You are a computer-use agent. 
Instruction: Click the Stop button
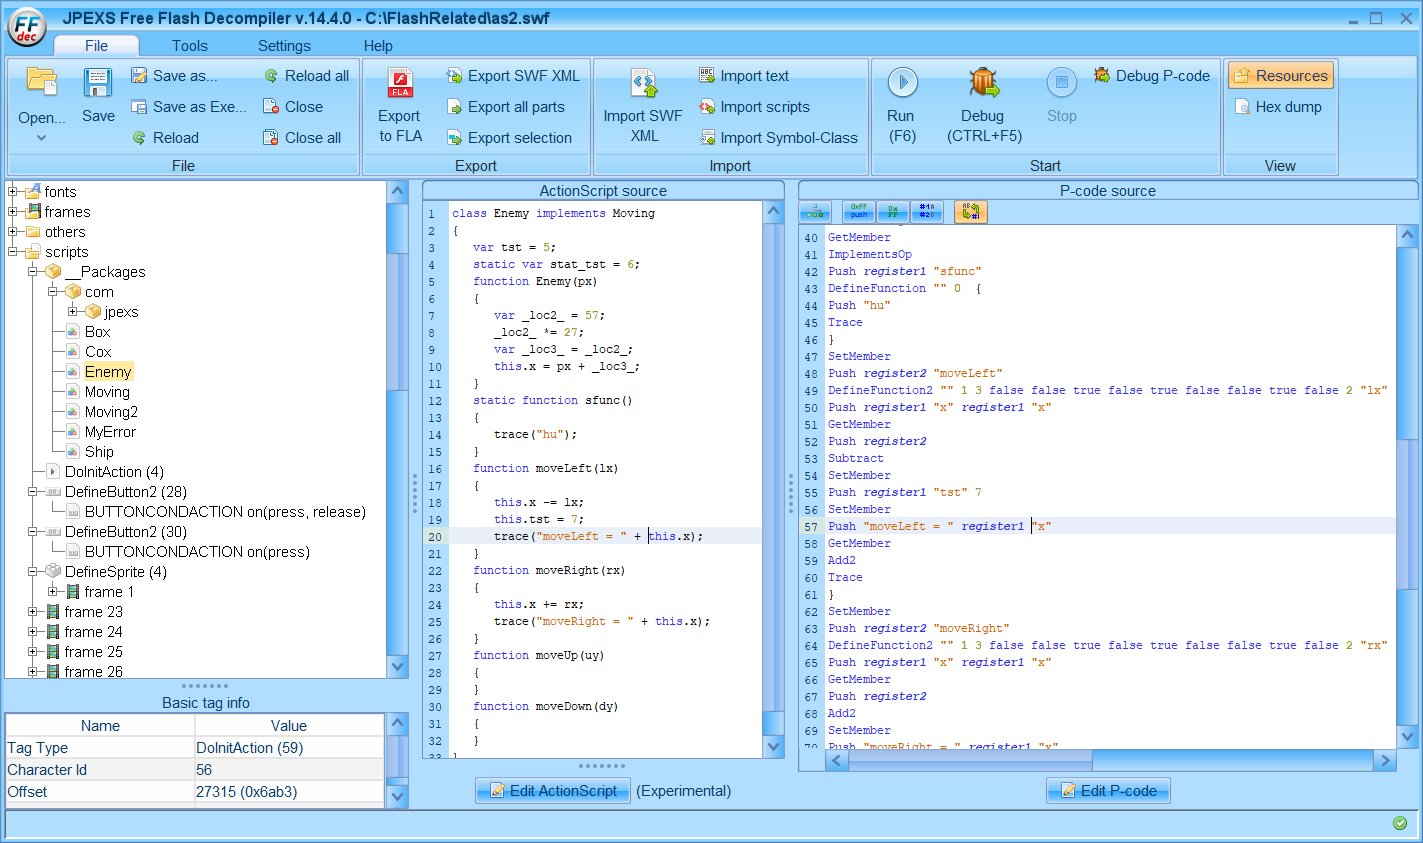pos(1062,95)
